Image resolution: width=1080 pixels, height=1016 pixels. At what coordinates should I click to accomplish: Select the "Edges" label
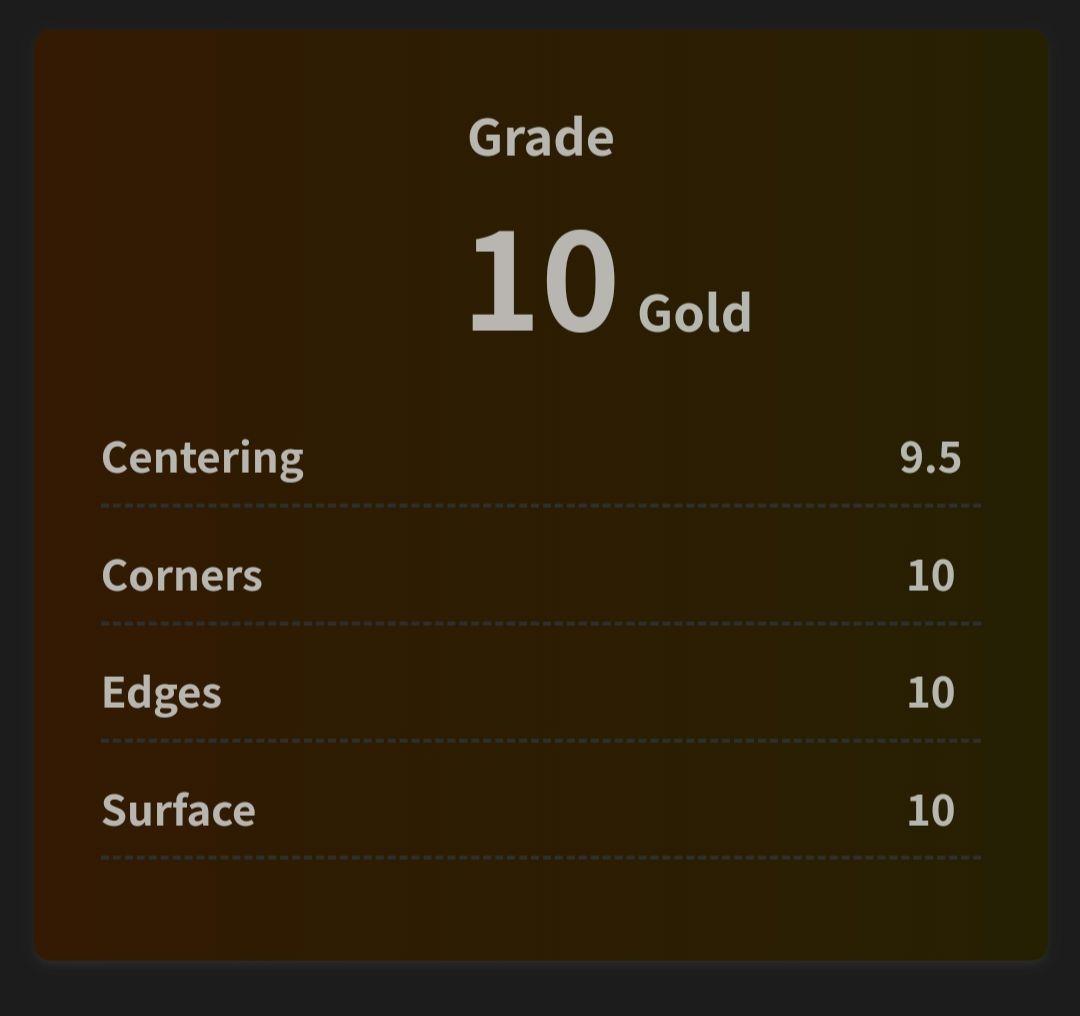coord(161,692)
